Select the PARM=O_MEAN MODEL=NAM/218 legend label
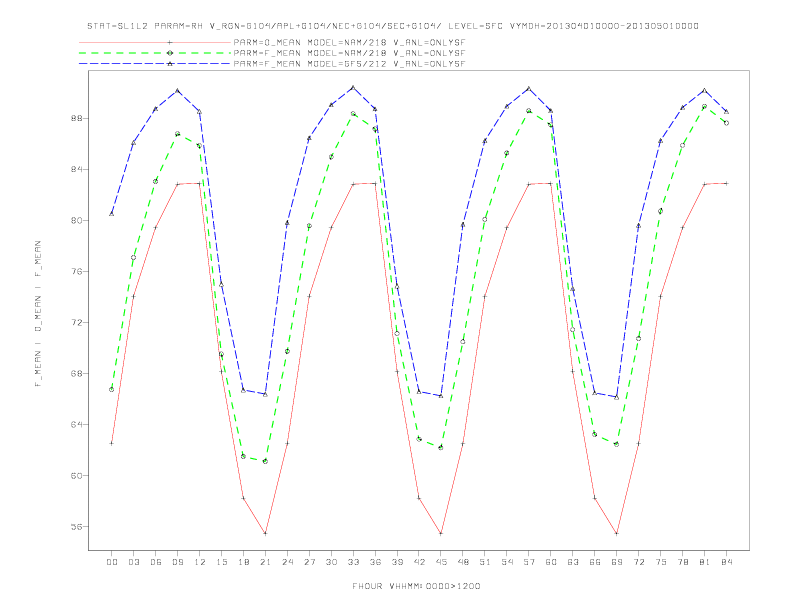 (x=349, y=42)
